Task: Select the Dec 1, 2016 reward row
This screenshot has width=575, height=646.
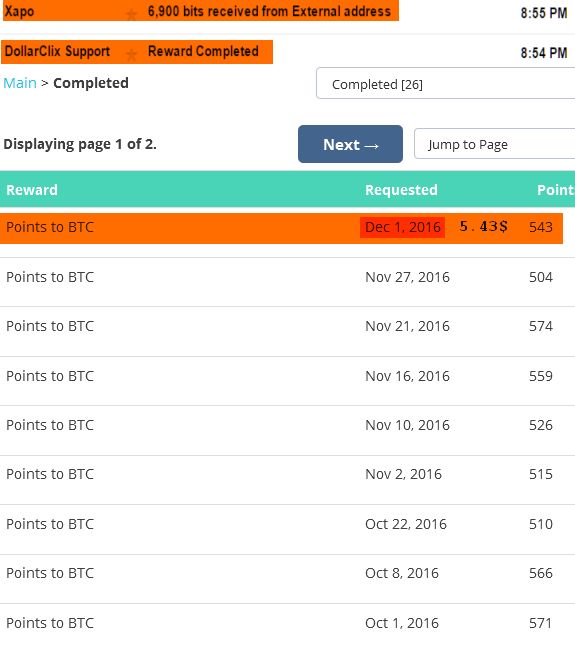Action: pyautogui.click(x=281, y=228)
